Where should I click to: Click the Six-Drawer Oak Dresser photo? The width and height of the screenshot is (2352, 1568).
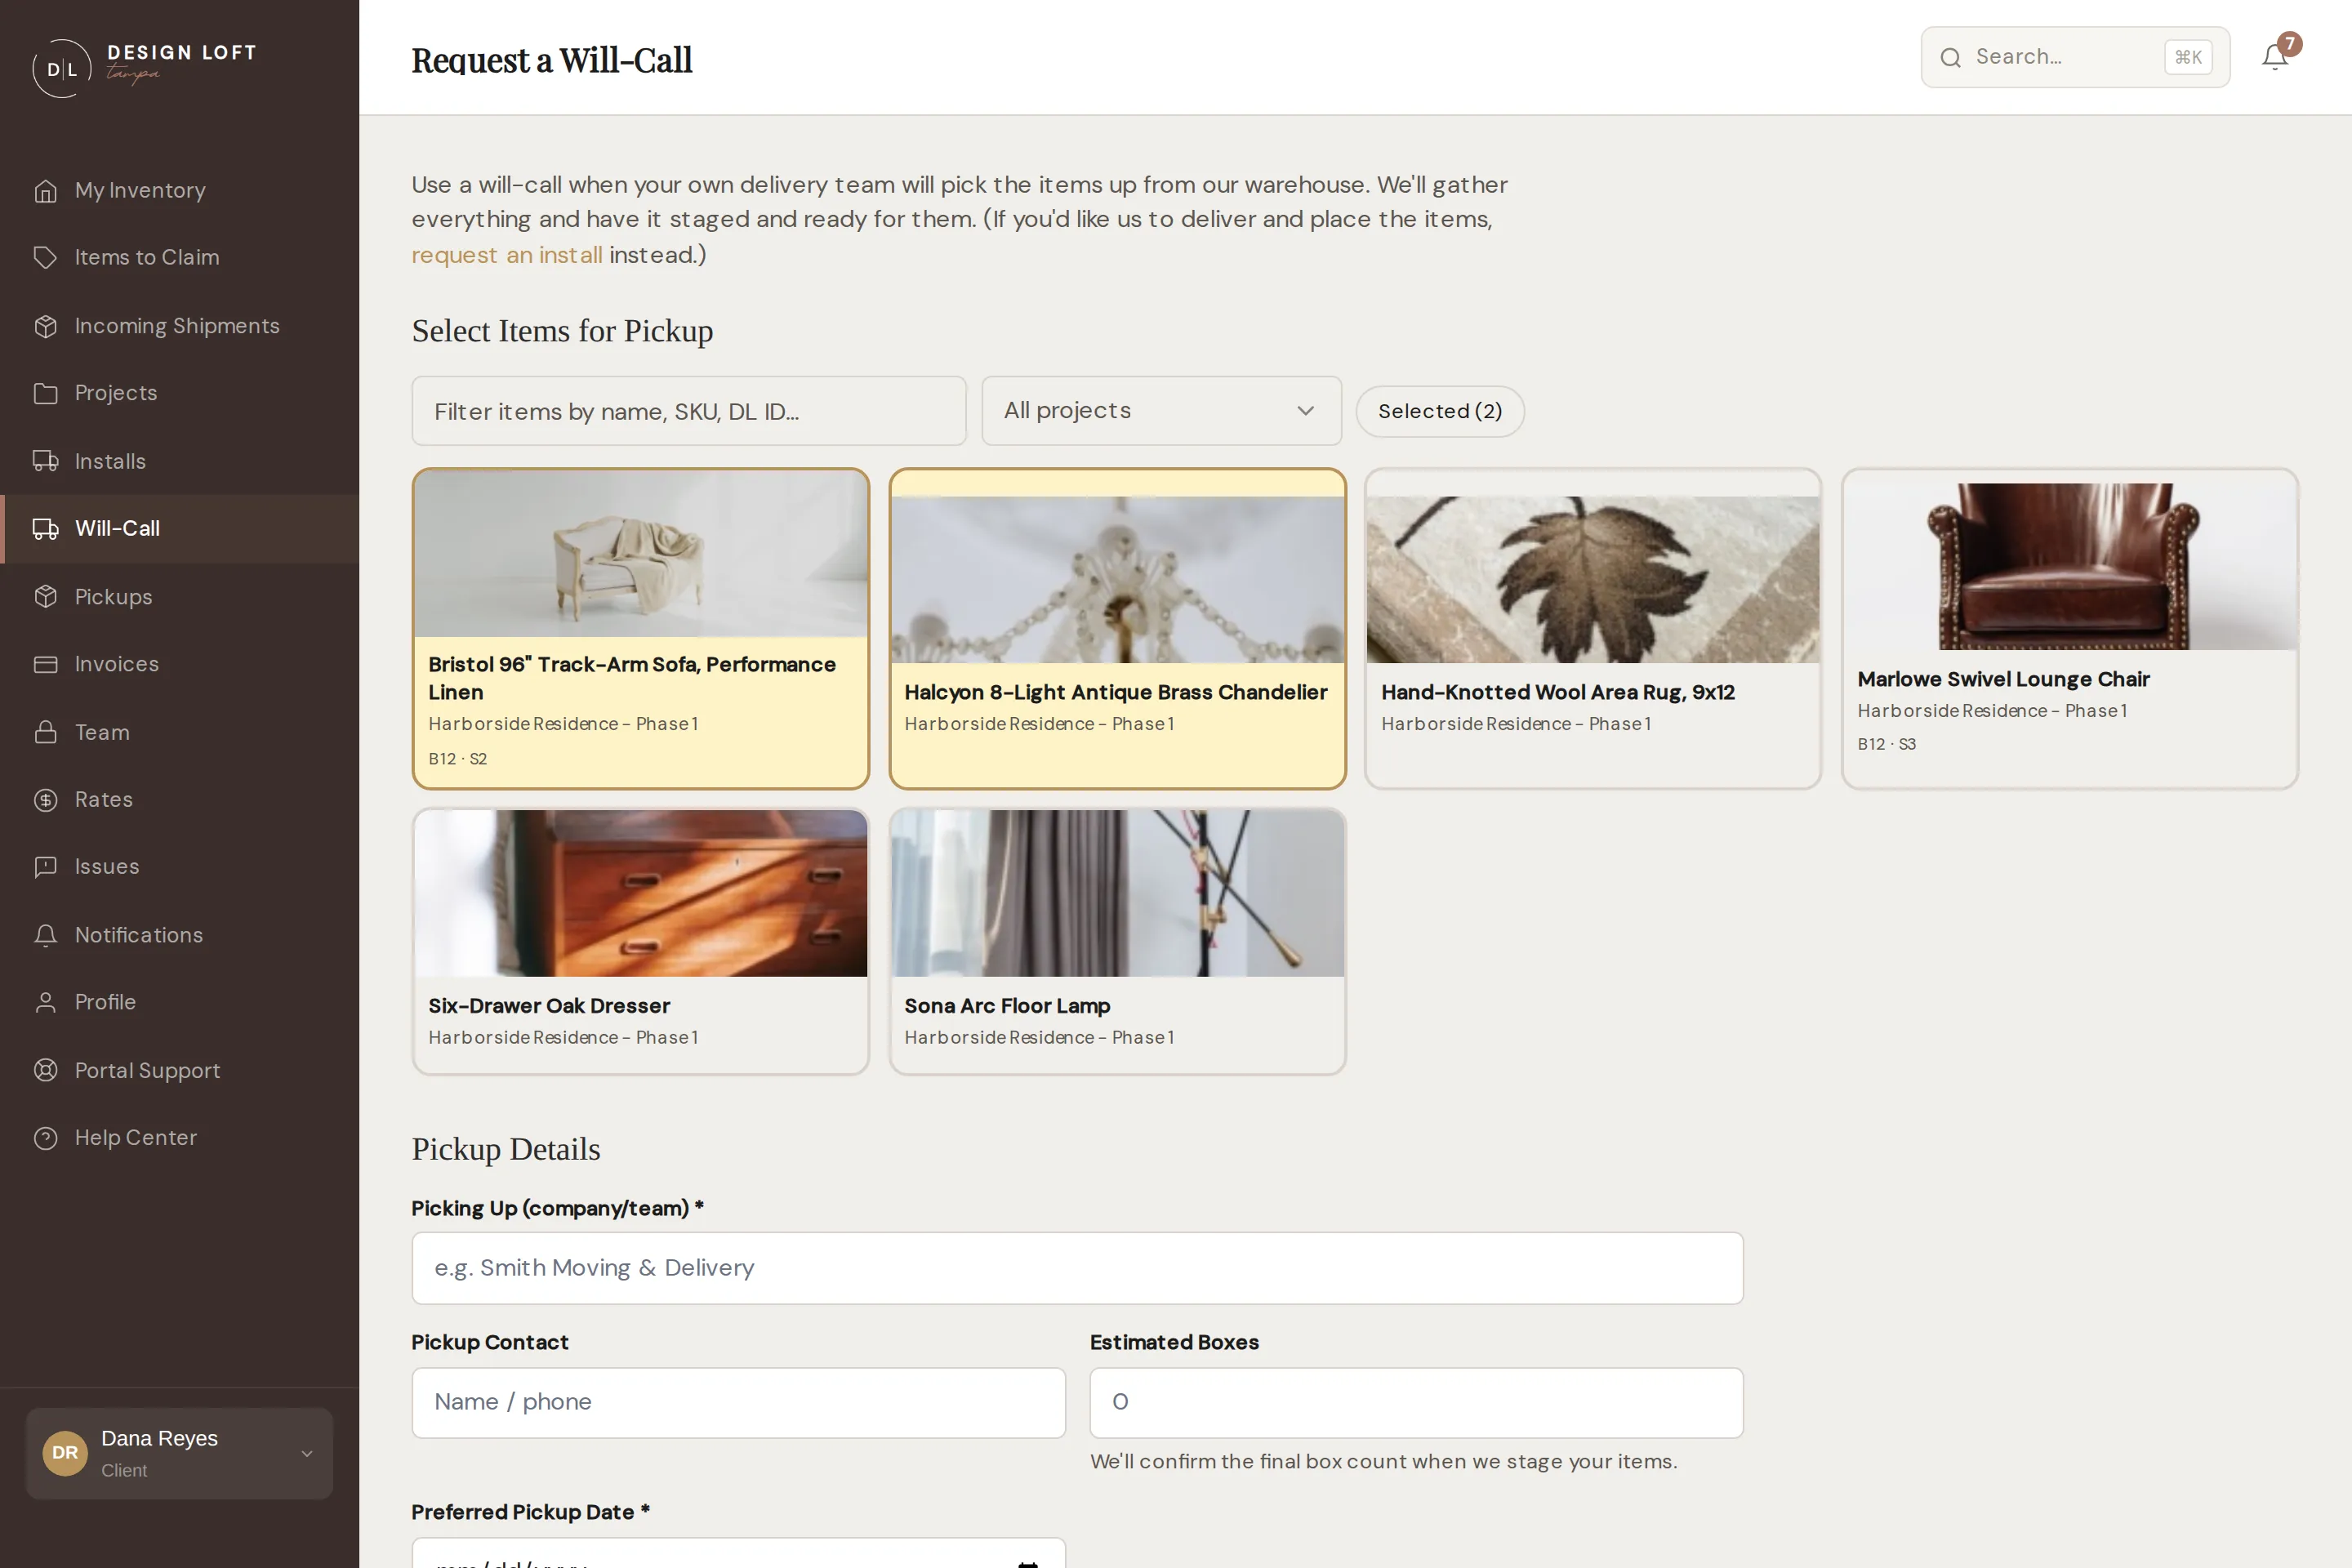pyautogui.click(x=640, y=893)
